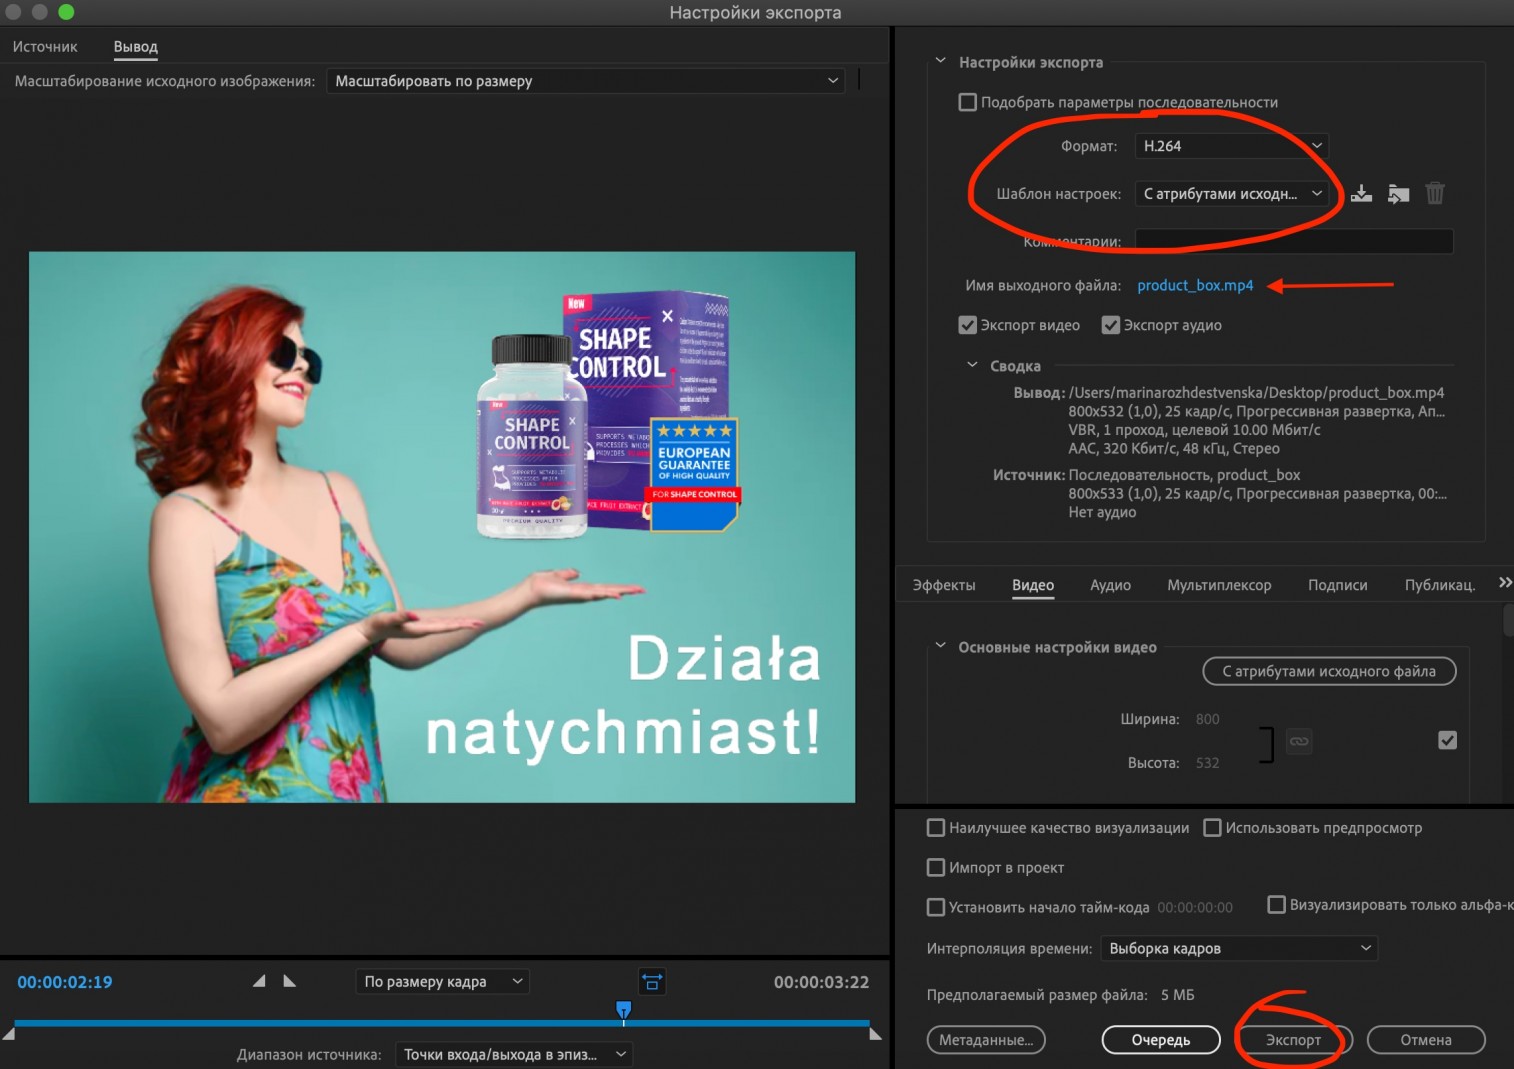Click the video preview frame

tap(442, 527)
